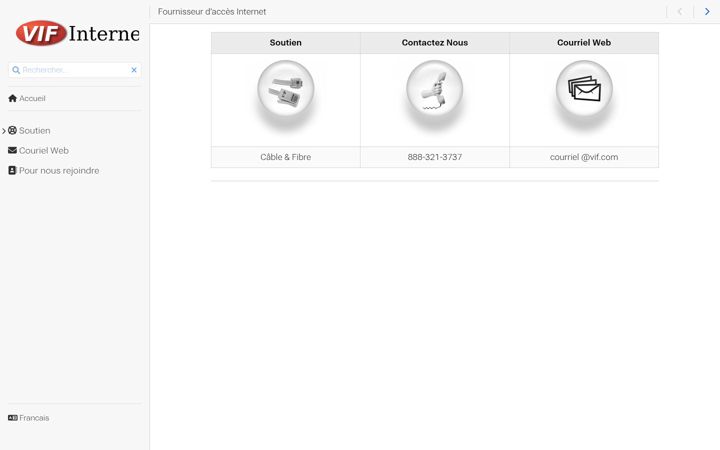The image size is (720, 450).
Task: Click phone number 888-321-3737
Action: (x=435, y=157)
